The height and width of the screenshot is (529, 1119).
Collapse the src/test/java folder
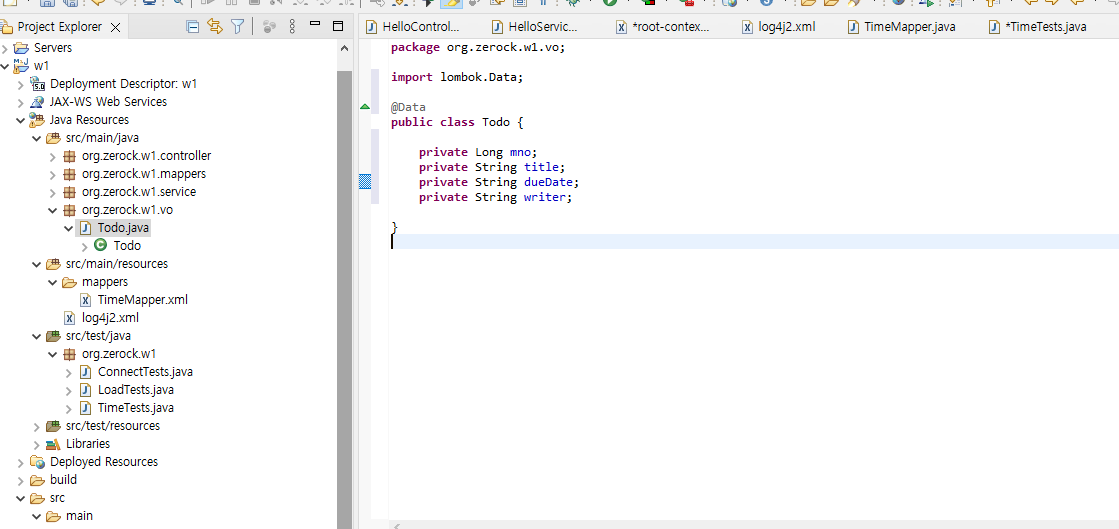pyautogui.click(x=36, y=336)
